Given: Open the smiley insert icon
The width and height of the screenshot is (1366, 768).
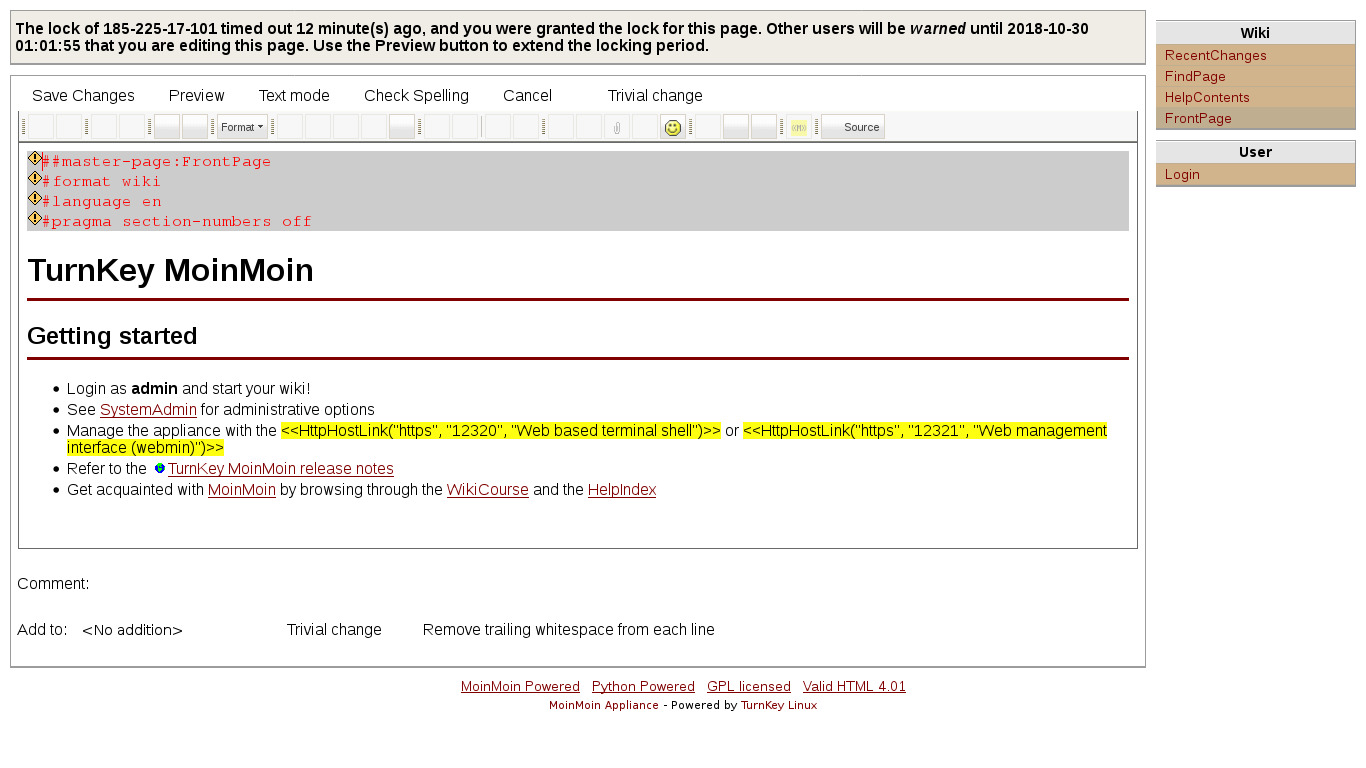Looking at the screenshot, I should tap(673, 127).
